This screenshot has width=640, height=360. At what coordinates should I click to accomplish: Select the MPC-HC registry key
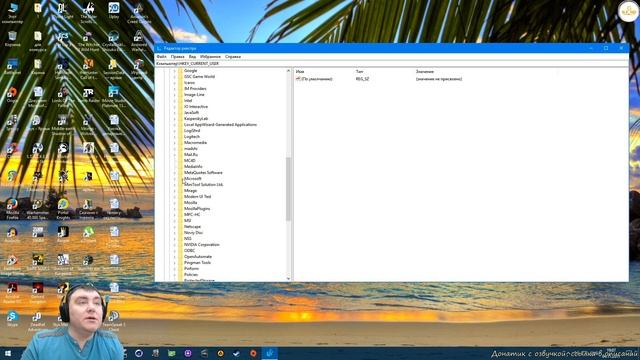click(x=192, y=214)
